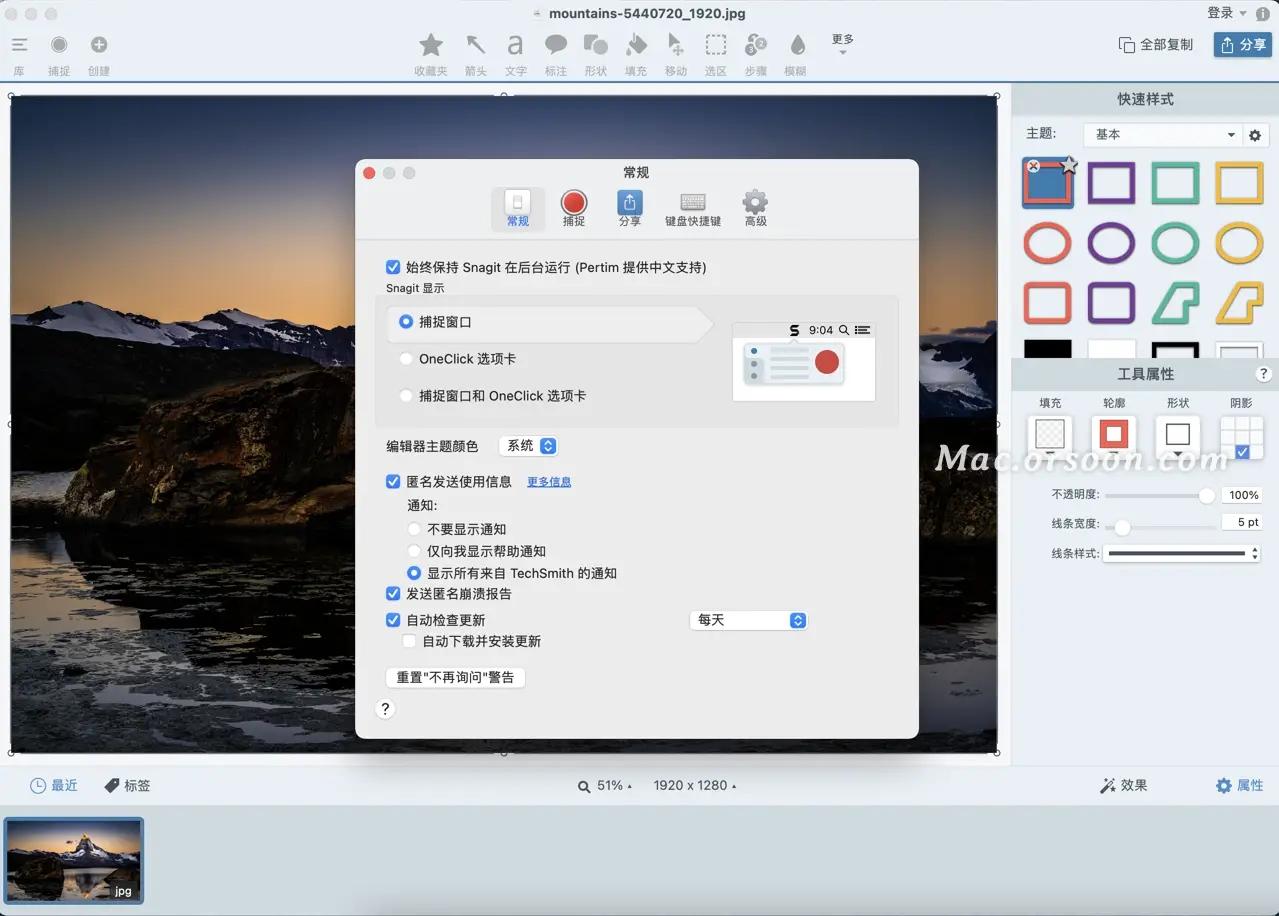Select the mountains jpg thumbnail in tray
1279x916 pixels.
pos(74,860)
